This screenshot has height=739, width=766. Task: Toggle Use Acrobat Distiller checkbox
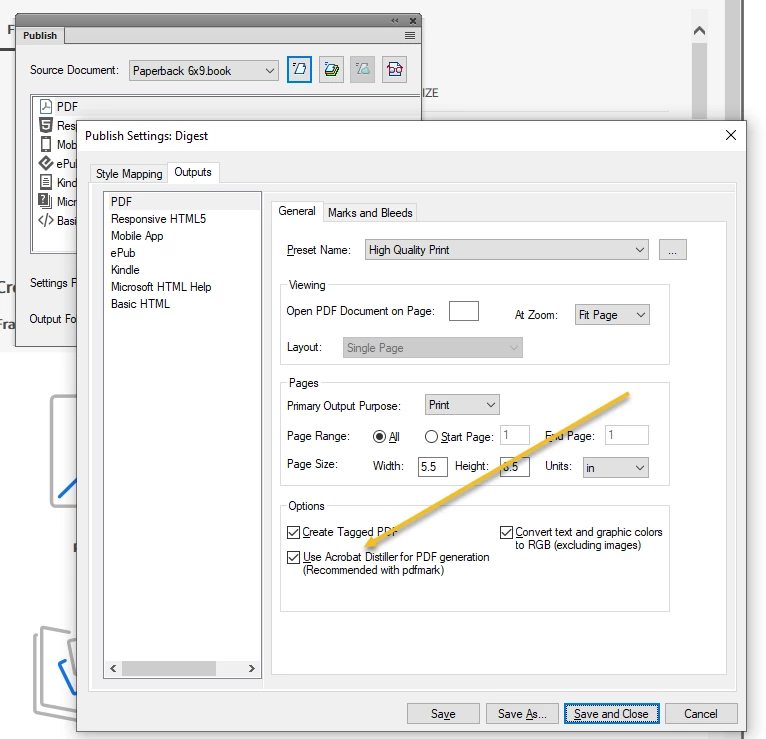tap(293, 557)
